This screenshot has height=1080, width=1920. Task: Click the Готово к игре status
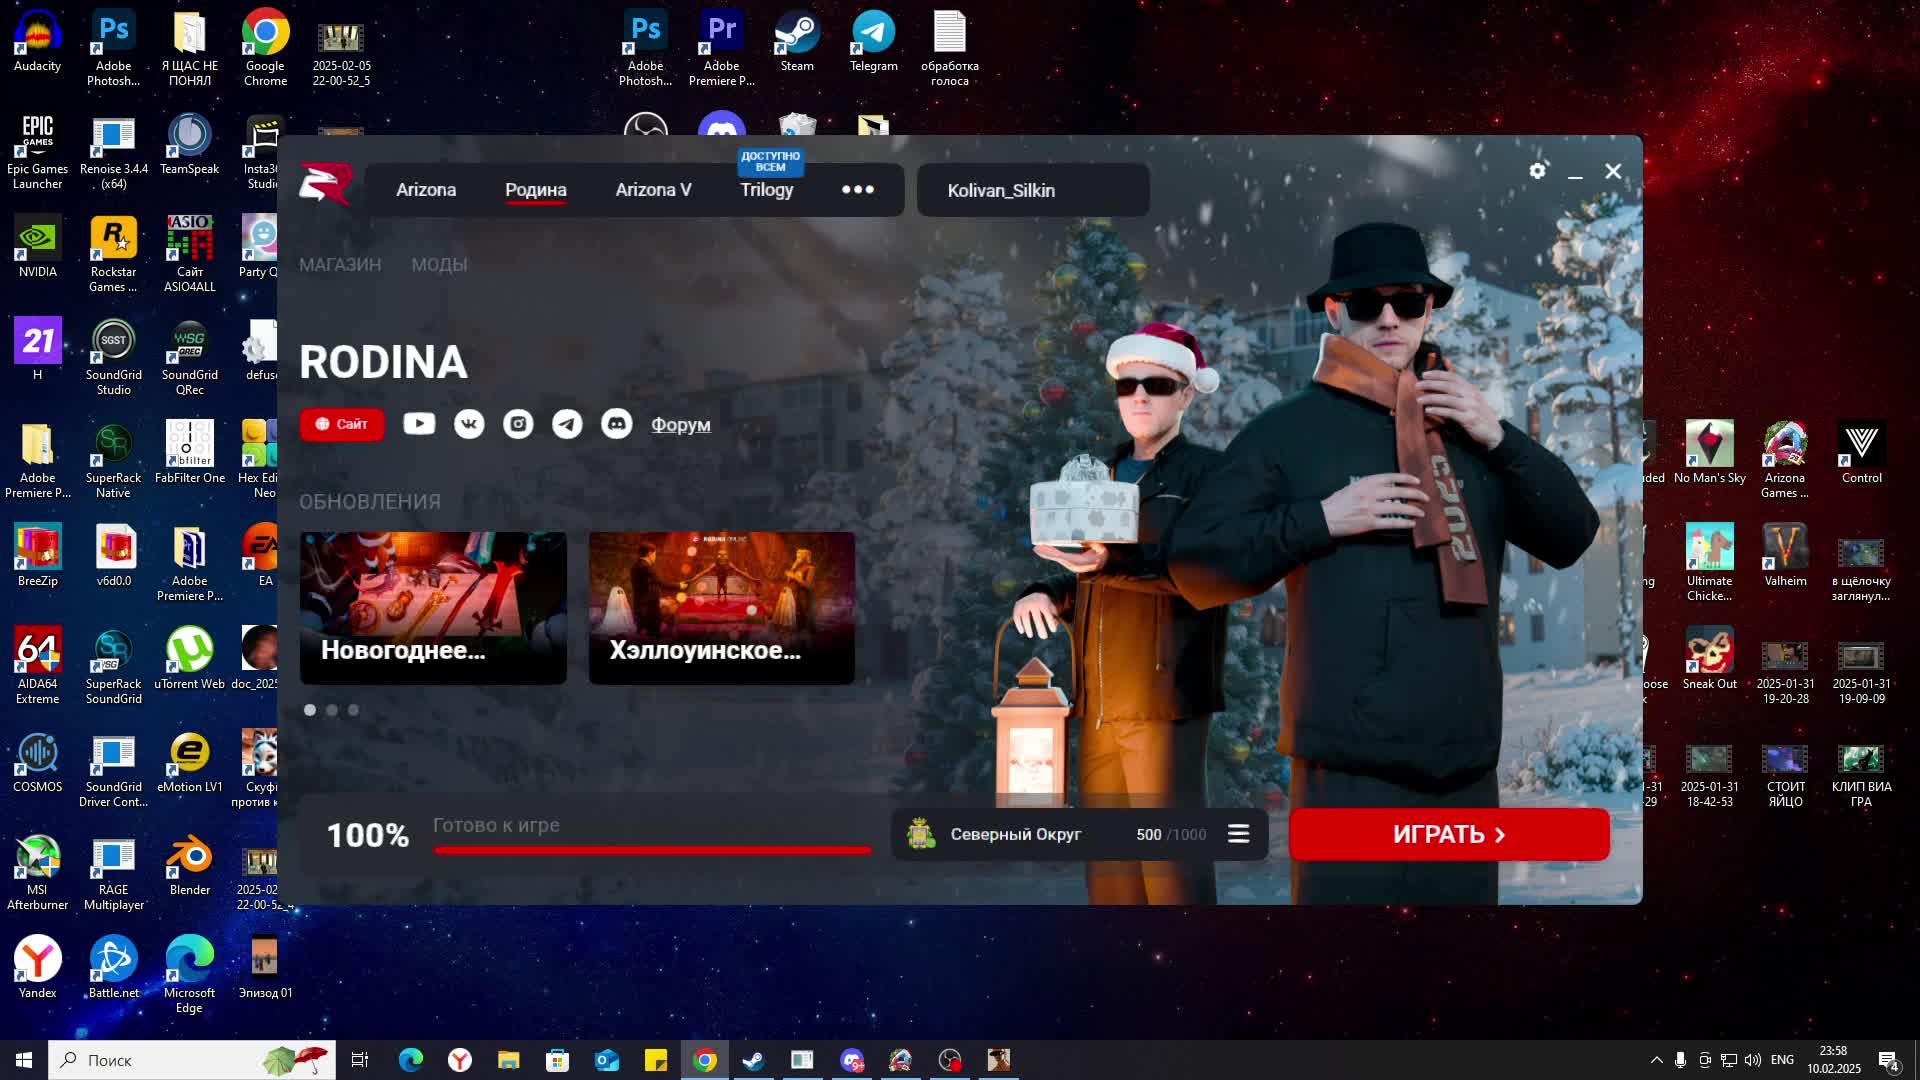coord(496,826)
